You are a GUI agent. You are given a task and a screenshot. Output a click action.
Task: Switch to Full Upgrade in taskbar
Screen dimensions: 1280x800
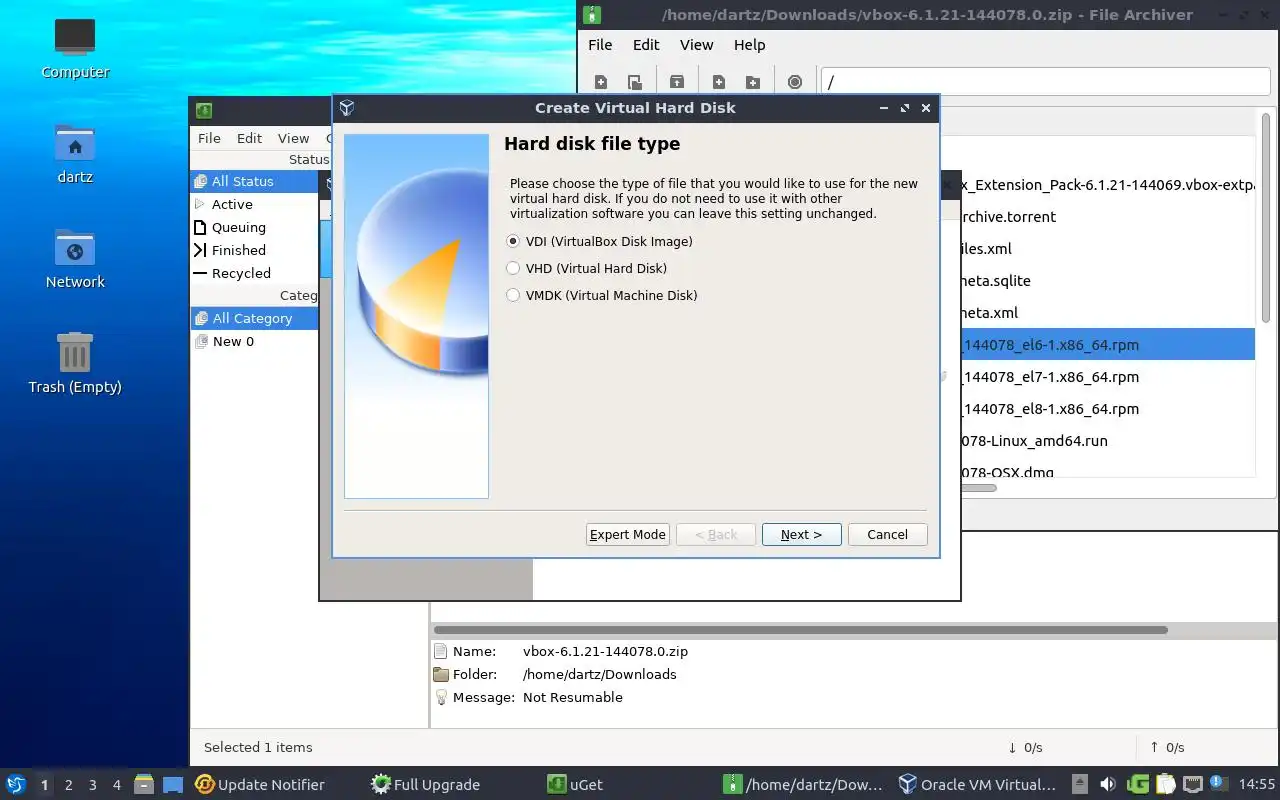[426, 785]
